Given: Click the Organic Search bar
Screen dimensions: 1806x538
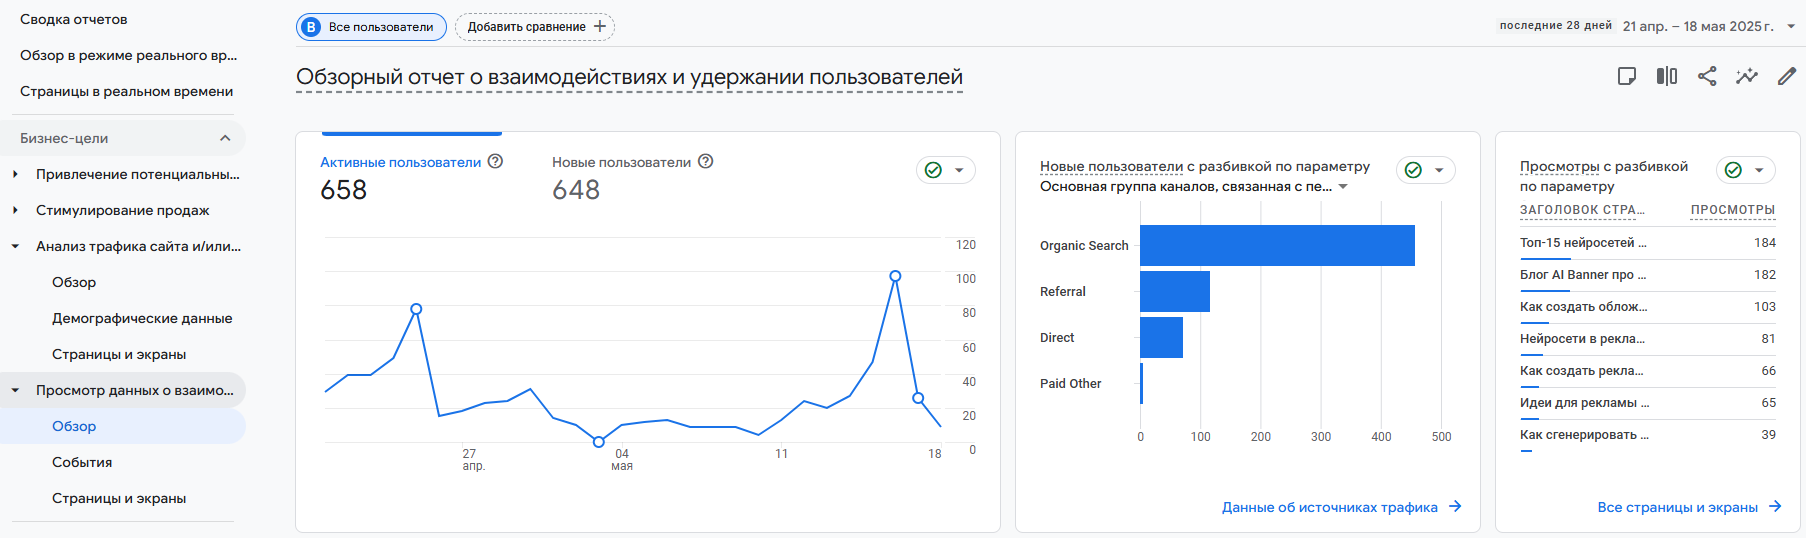Looking at the screenshot, I should (1277, 245).
